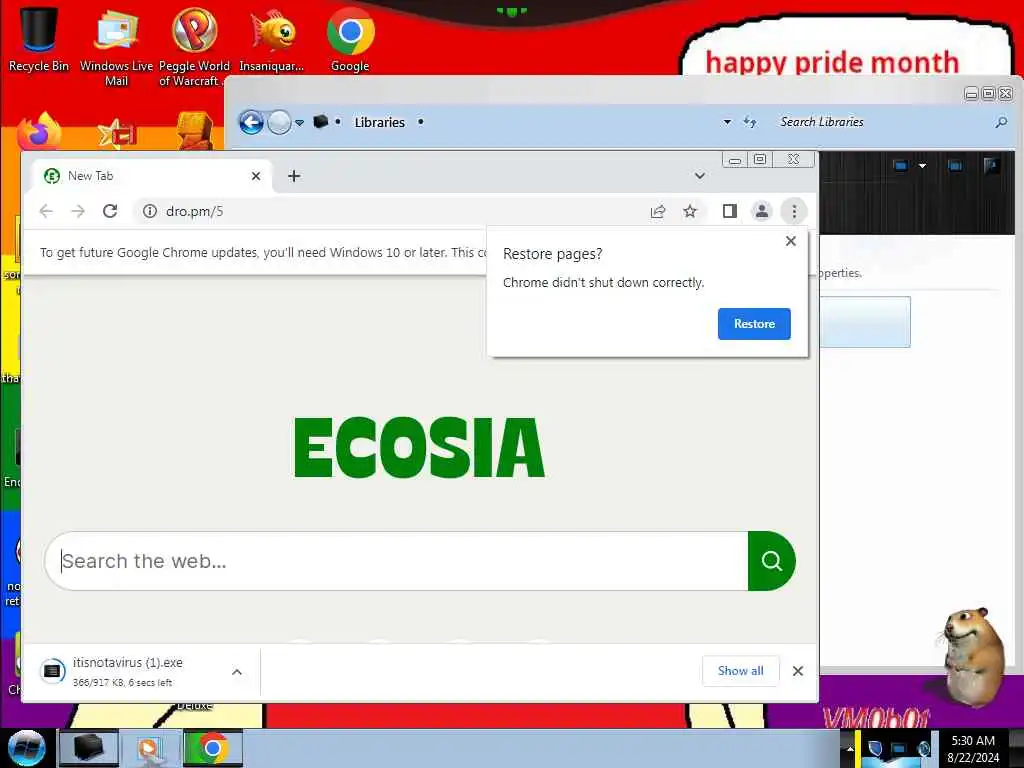Viewport: 1024px width, 768px height.
Task: Launch the Insaniquarium desktop icon
Action: (x=272, y=39)
